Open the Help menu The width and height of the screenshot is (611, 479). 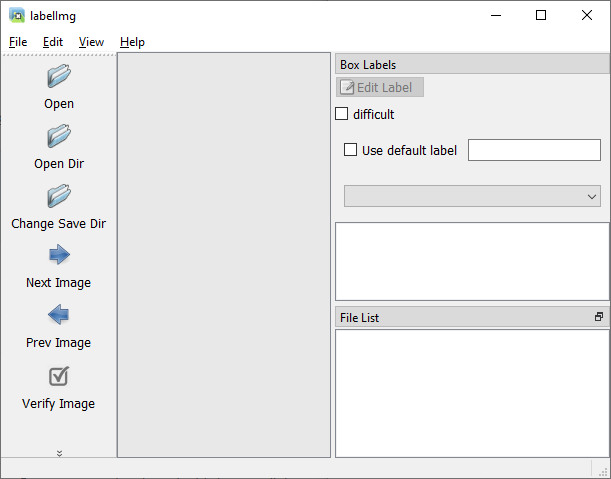point(132,42)
